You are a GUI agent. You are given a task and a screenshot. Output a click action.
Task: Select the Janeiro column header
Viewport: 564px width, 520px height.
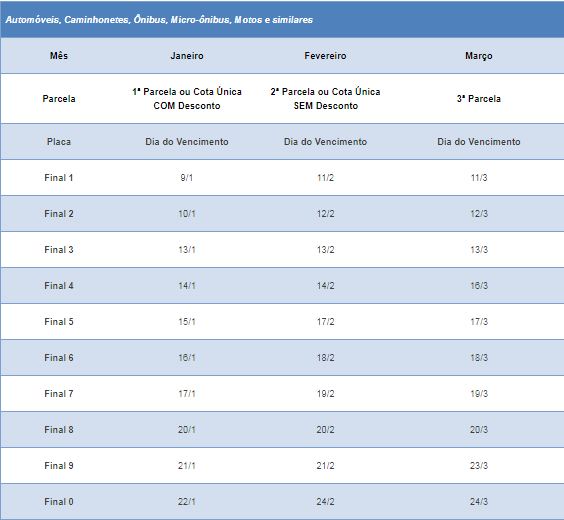[187, 56]
